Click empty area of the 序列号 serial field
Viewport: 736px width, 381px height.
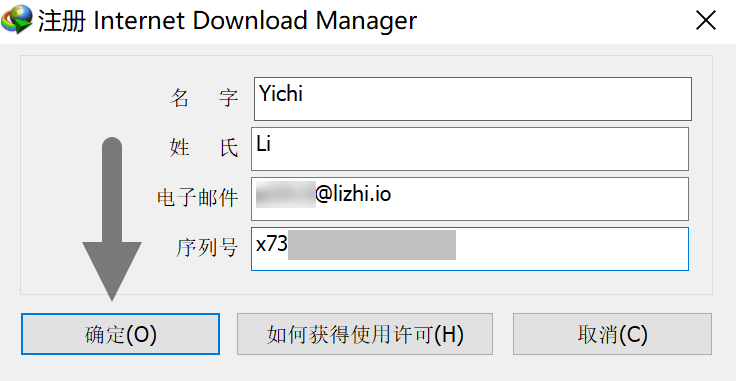[x=573, y=249]
